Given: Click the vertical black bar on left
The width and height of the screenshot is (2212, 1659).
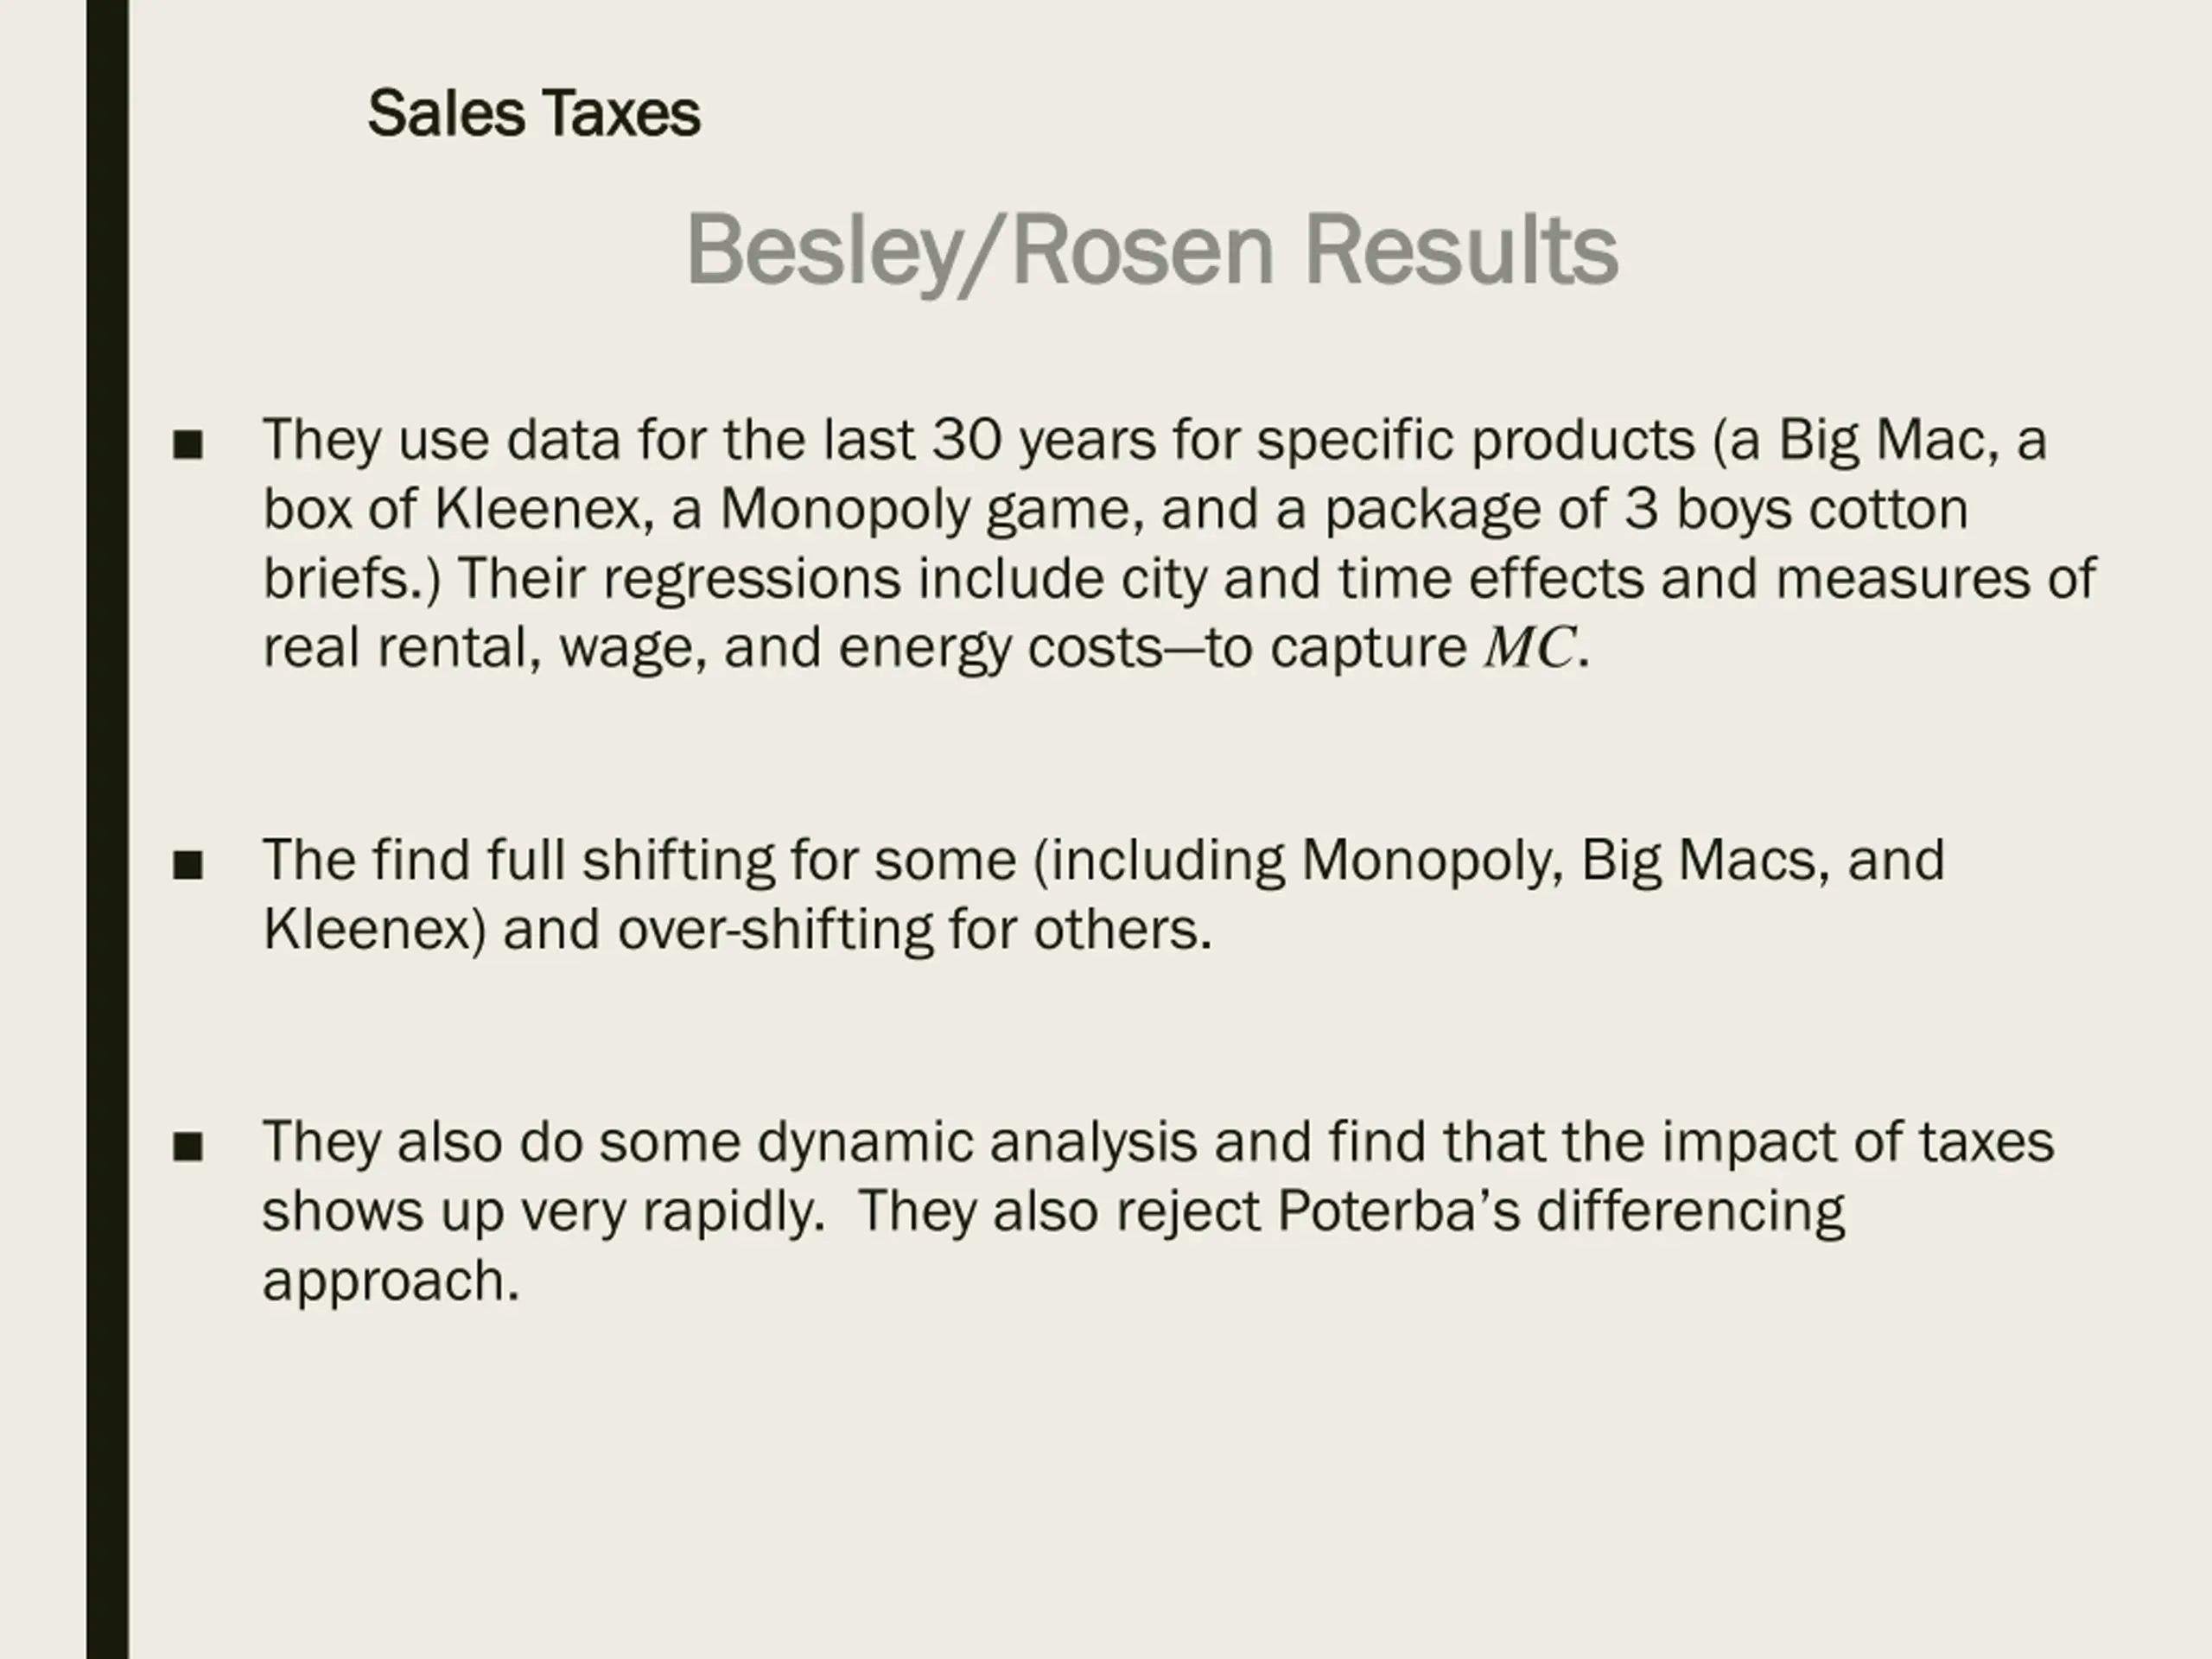Looking at the screenshot, I should click(x=107, y=830).
